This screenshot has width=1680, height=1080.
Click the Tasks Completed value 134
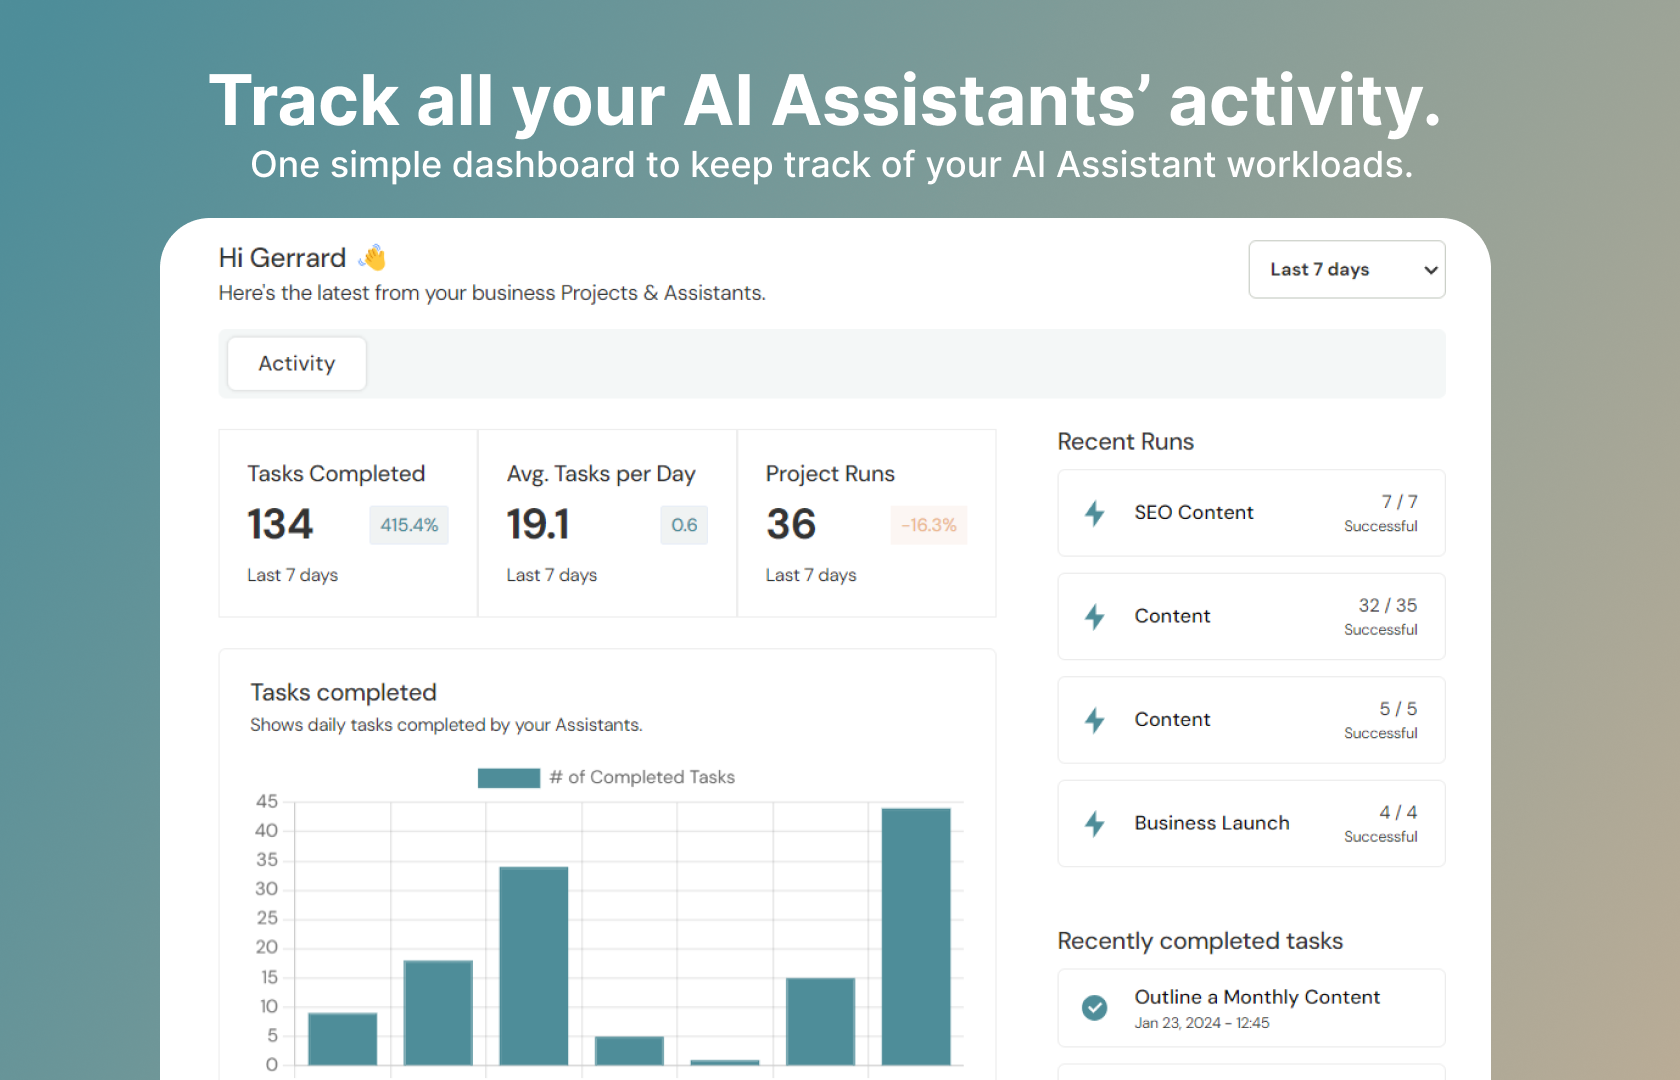point(280,524)
